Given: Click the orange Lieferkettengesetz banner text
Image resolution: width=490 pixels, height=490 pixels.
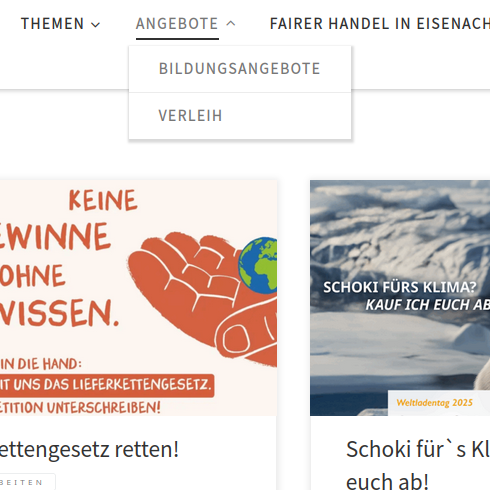Looking at the screenshot, I should [107, 386].
